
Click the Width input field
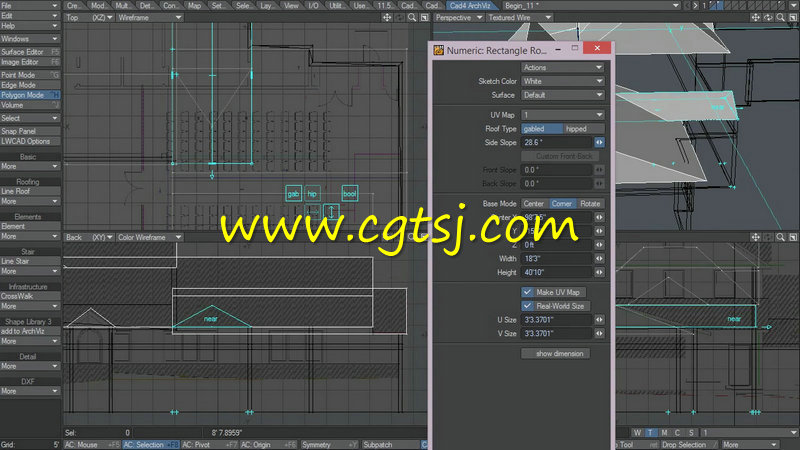pos(557,259)
